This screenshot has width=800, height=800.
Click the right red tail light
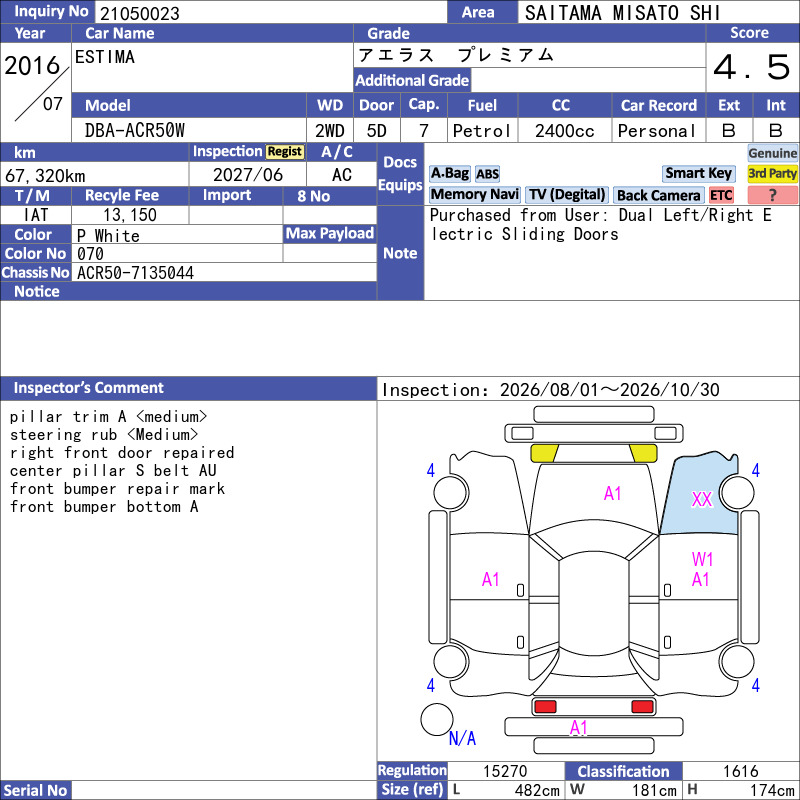642,707
